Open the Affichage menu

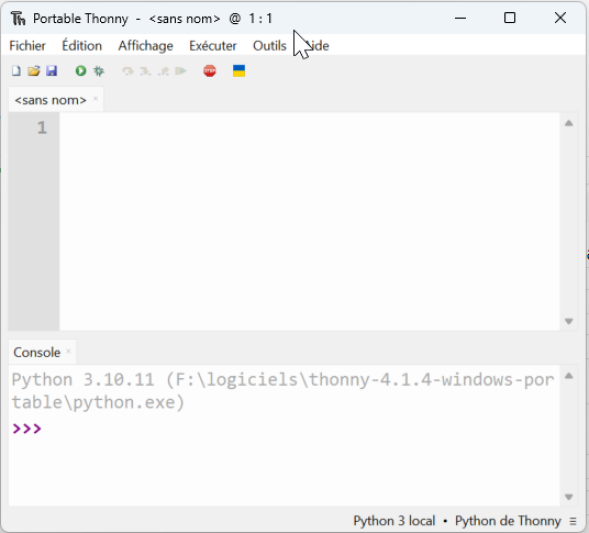coord(146,46)
